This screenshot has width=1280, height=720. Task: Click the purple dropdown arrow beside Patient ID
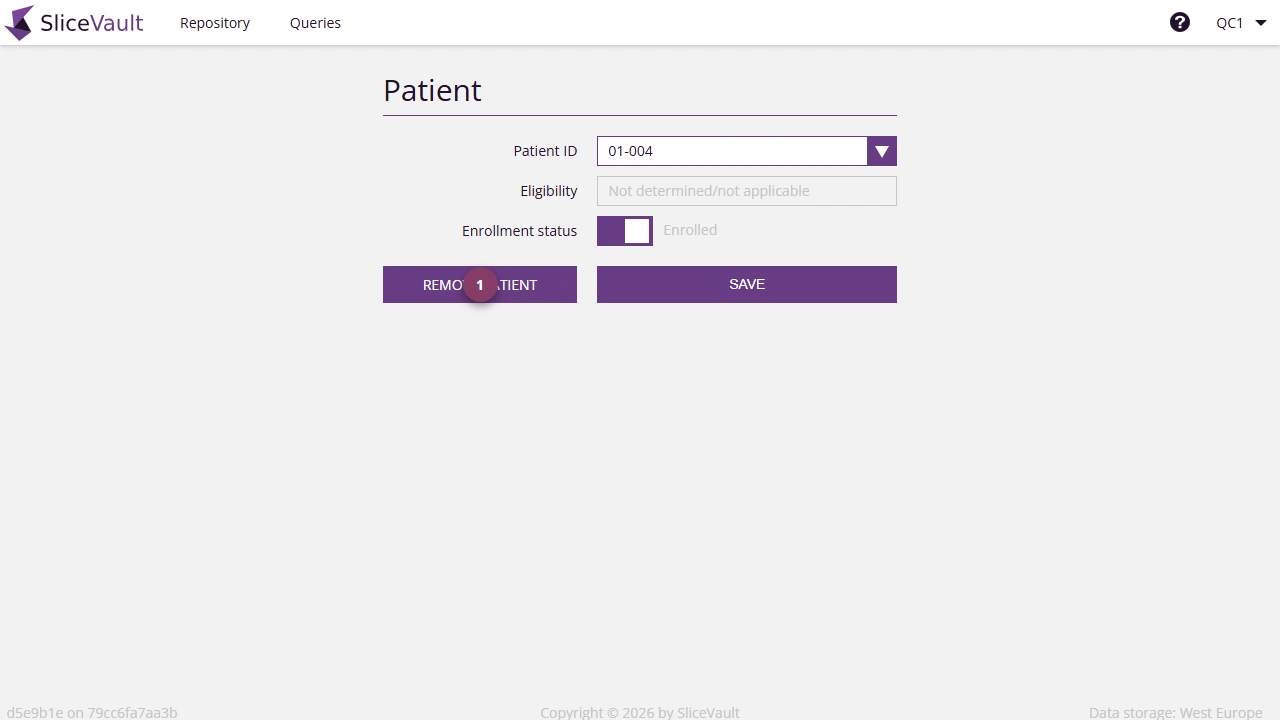881,151
